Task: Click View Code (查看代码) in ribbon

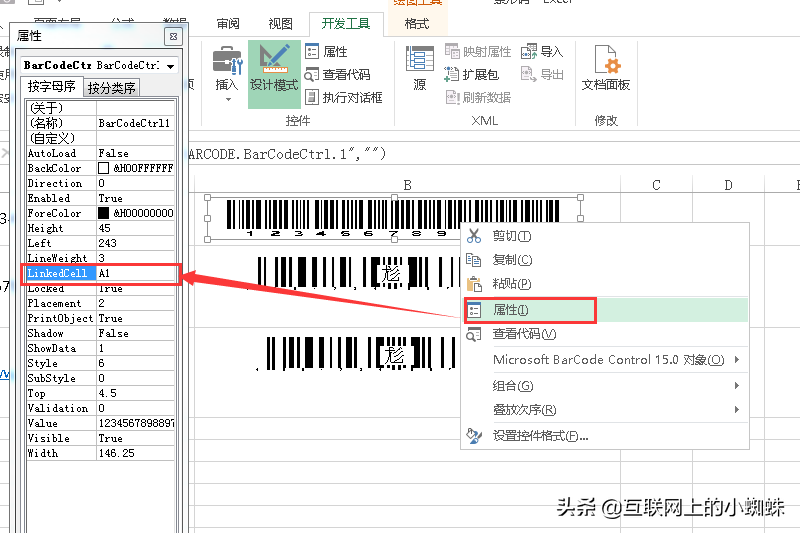Action: pyautogui.click(x=337, y=74)
